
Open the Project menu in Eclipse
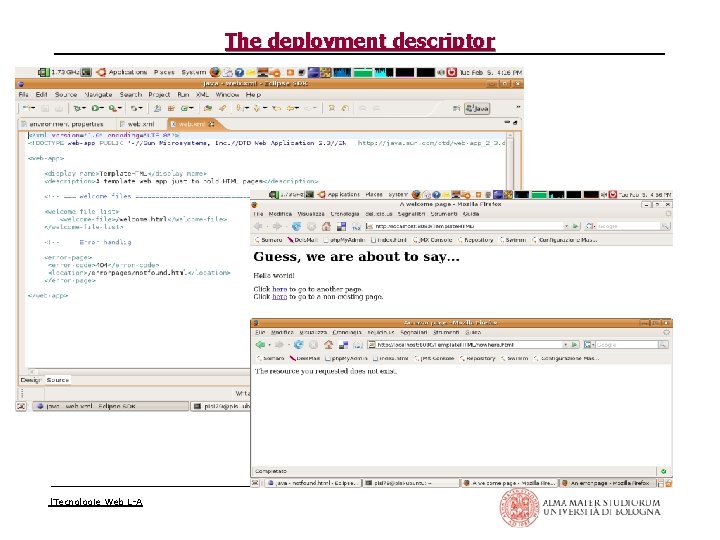(x=159, y=95)
